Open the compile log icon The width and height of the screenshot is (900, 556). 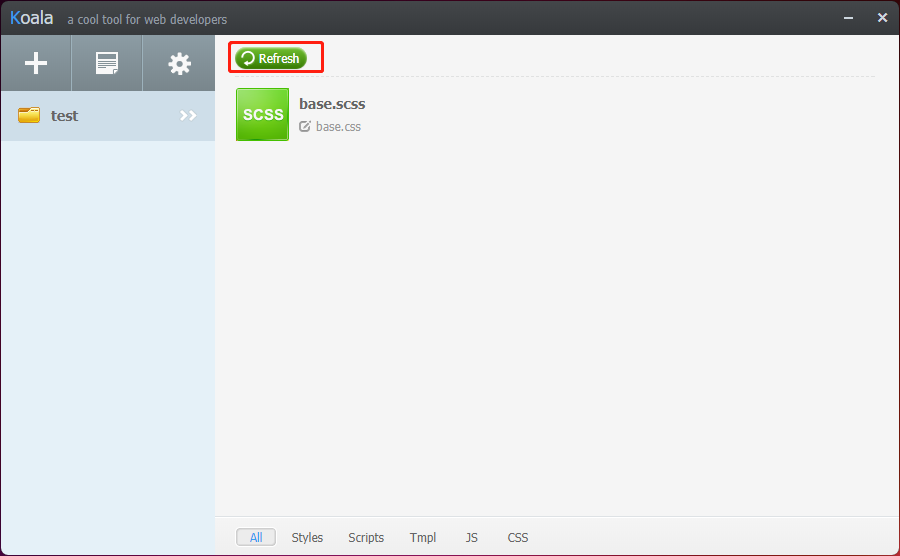(107, 63)
